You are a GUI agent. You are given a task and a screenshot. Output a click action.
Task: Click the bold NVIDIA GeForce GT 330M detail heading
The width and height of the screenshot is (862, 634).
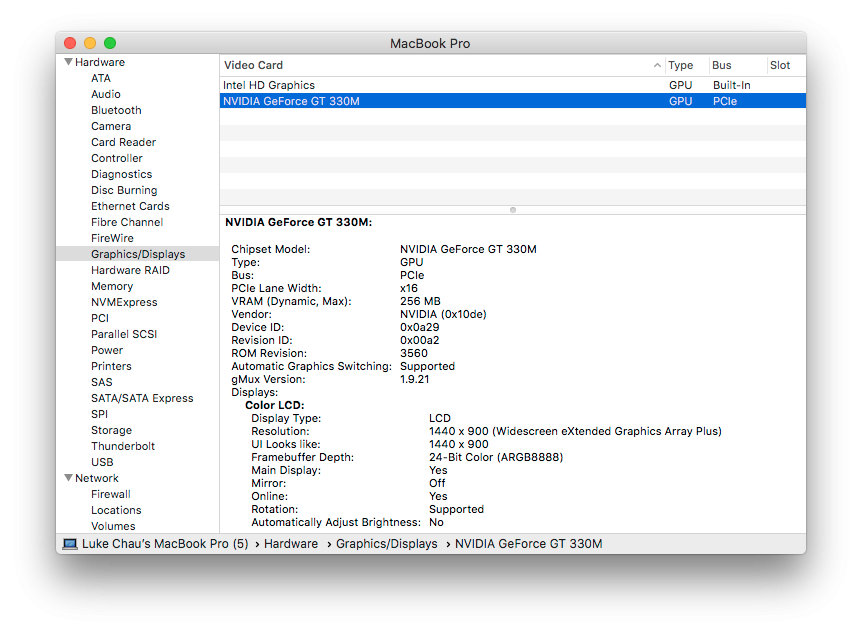tap(299, 222)
